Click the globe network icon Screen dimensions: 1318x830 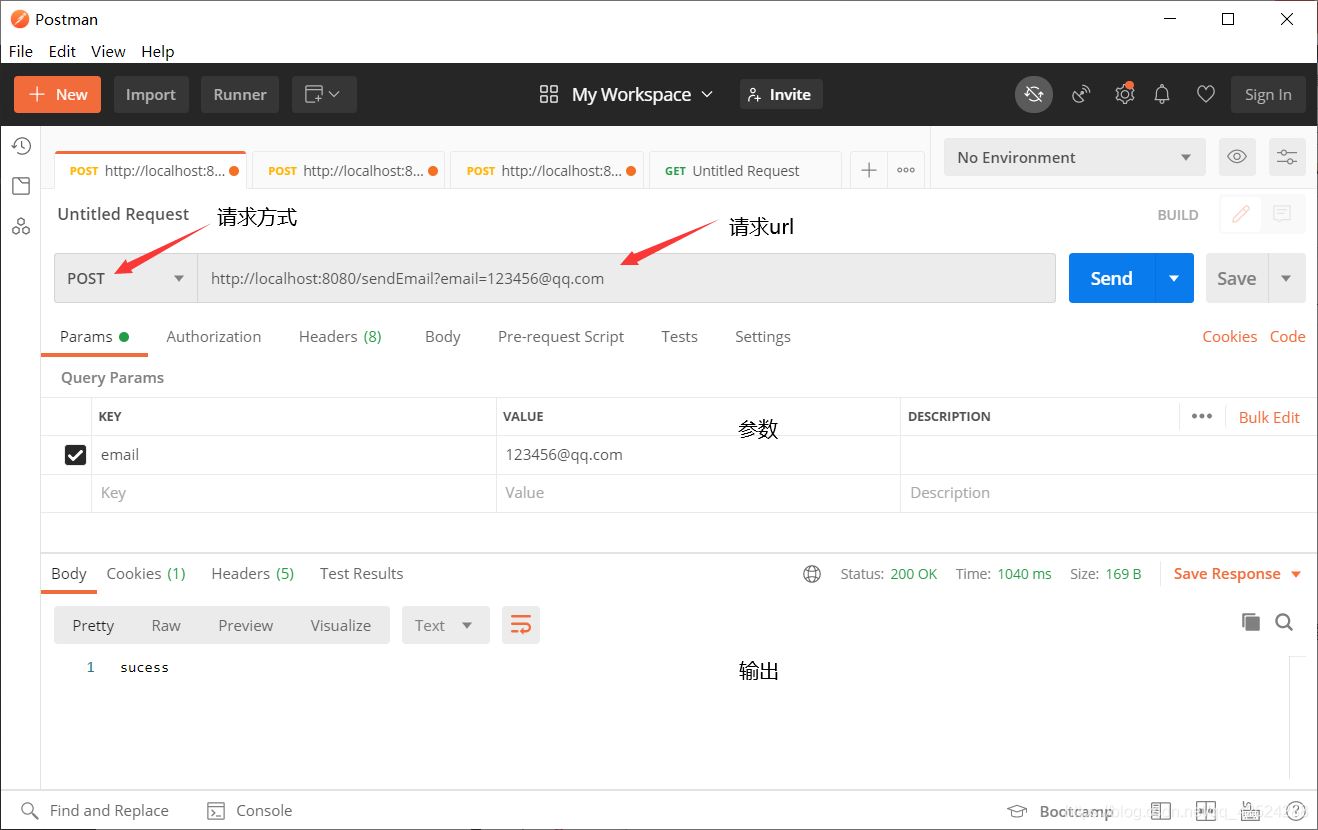coord(812,574)
